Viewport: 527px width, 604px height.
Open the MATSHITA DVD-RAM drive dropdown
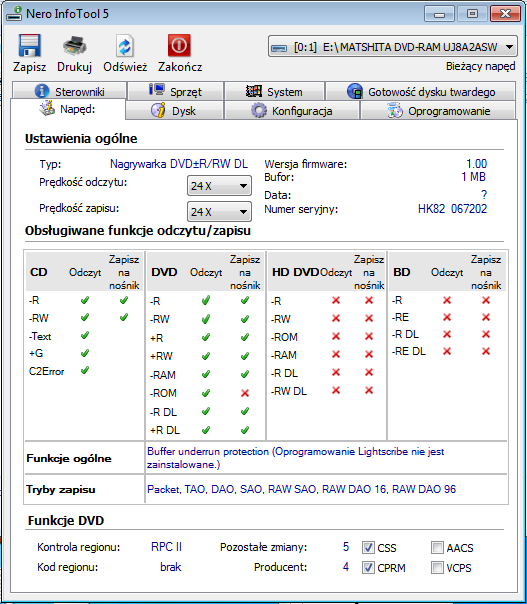pos(393,47)
